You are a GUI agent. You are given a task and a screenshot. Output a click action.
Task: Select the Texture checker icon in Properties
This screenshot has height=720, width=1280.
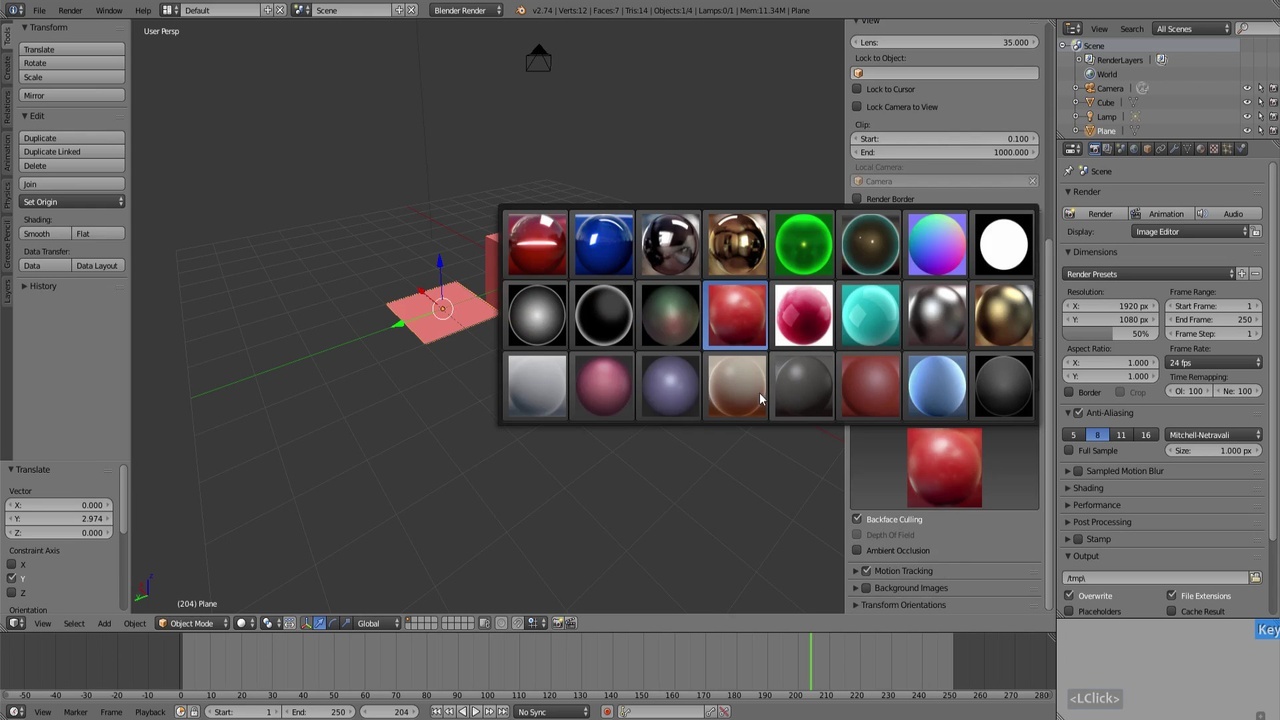(1214, 148)
